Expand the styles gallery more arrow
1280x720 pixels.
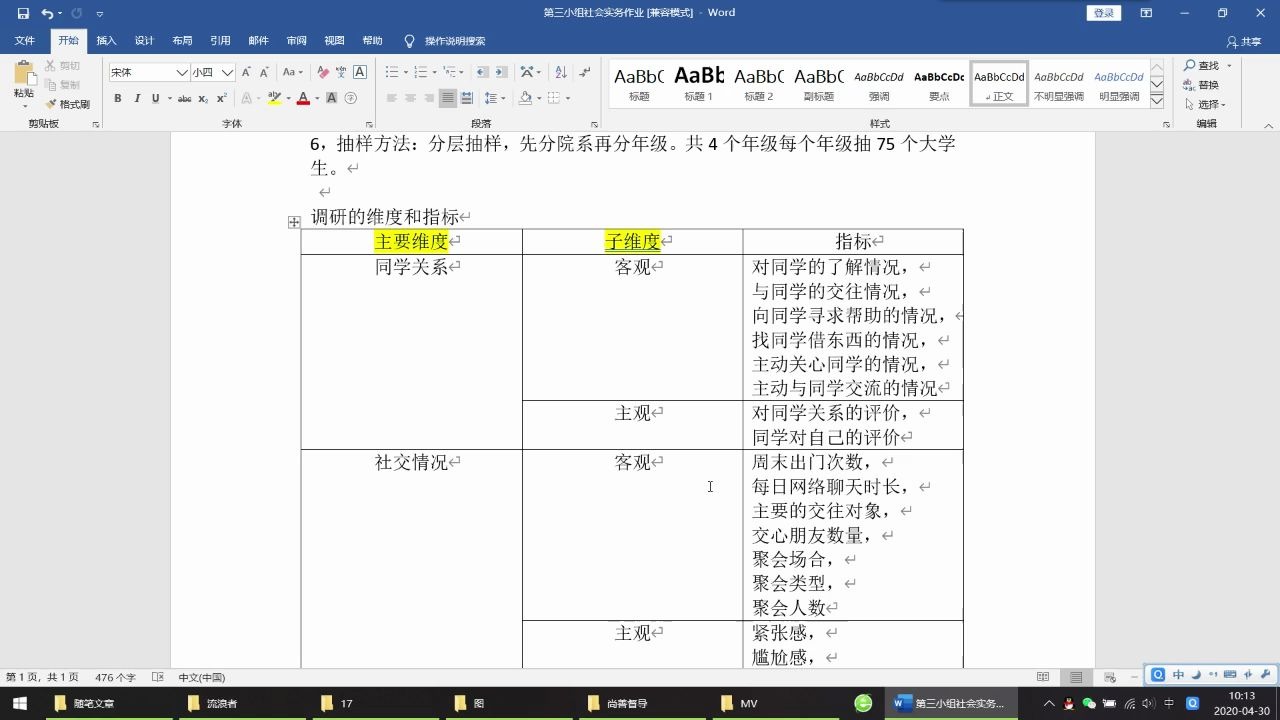coord(1157,101)
